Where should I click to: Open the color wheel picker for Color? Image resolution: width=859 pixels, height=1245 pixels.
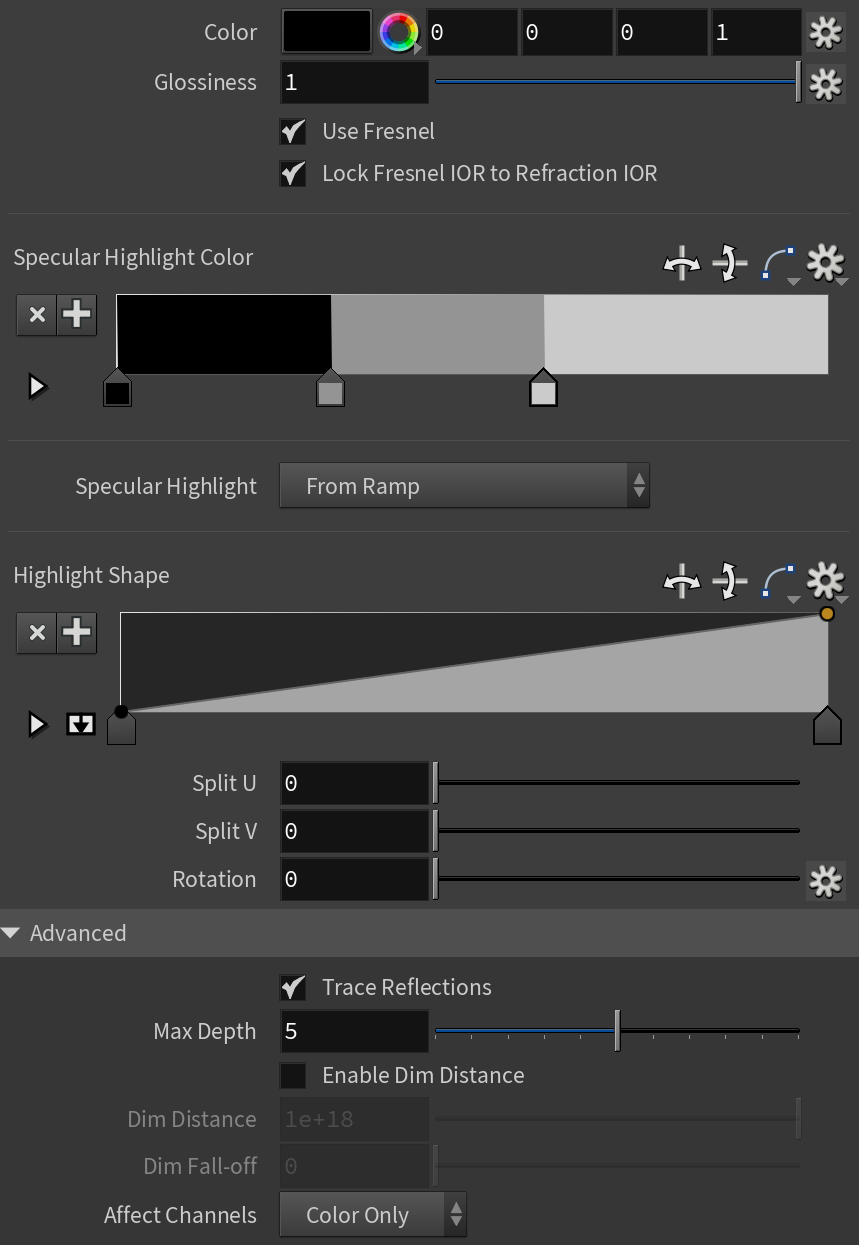[399, 33]
